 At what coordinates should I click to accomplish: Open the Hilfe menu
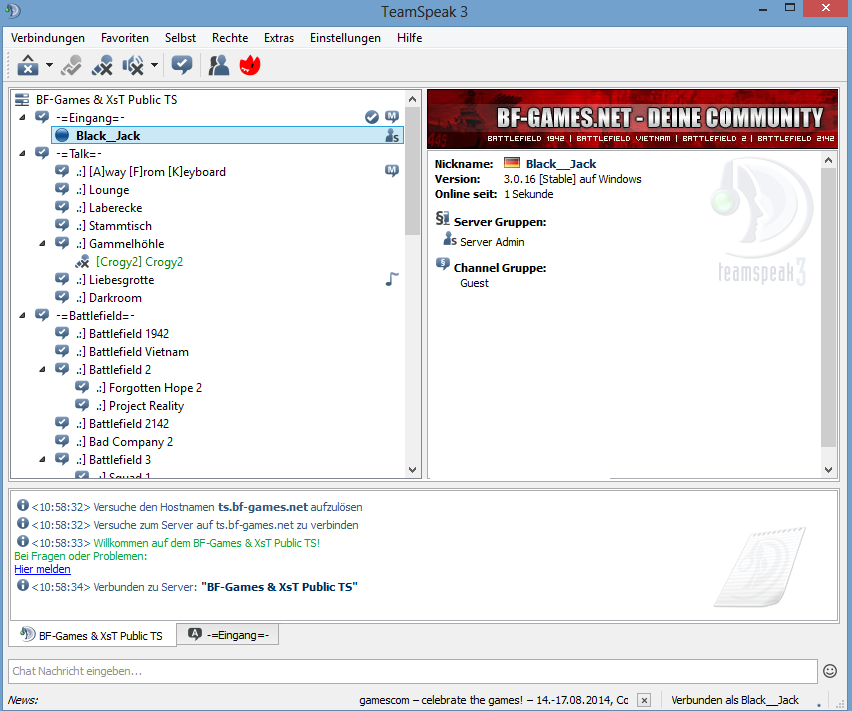point(409,37)
